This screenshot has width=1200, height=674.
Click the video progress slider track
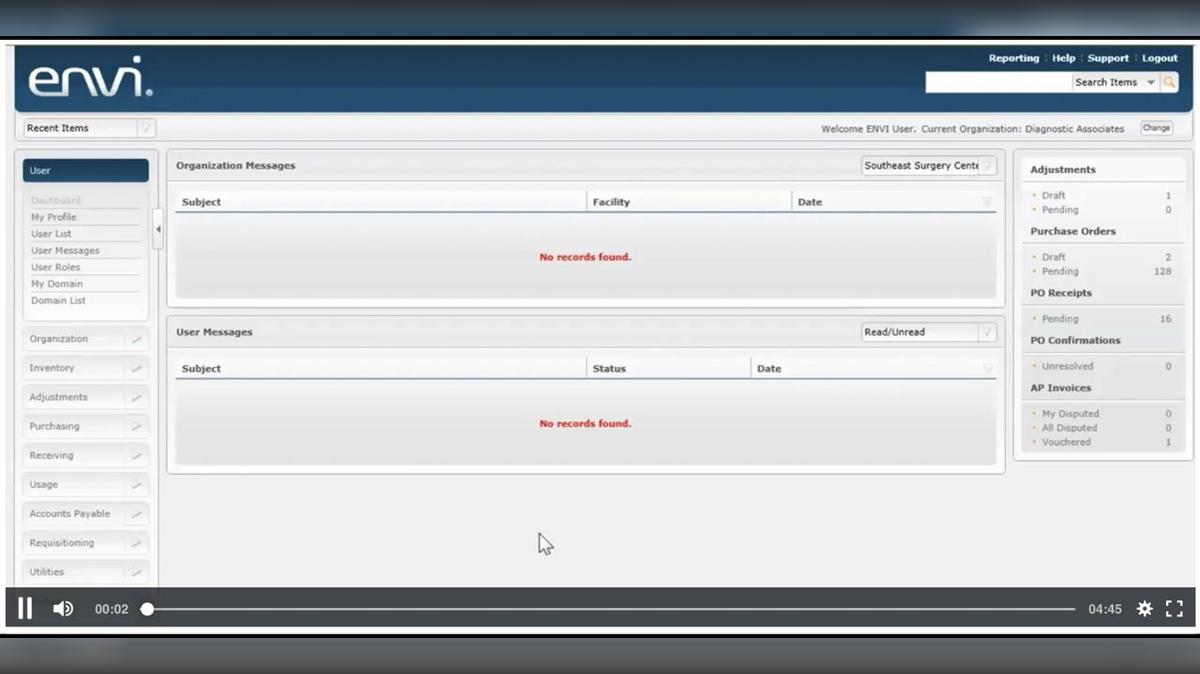[610, 609]
